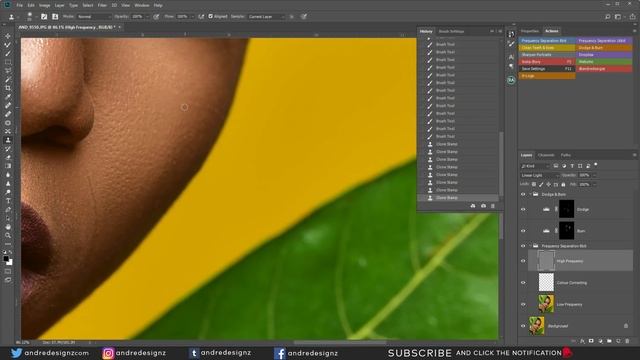The width and height of the screenshot is (640, 360).
Task: Create new document from current state
Action: click(x=473, y=206)
